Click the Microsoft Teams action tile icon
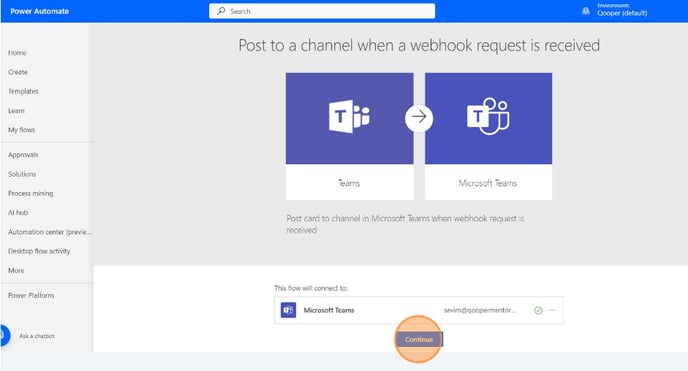This screenshot has height=371, width=688. 488,116
